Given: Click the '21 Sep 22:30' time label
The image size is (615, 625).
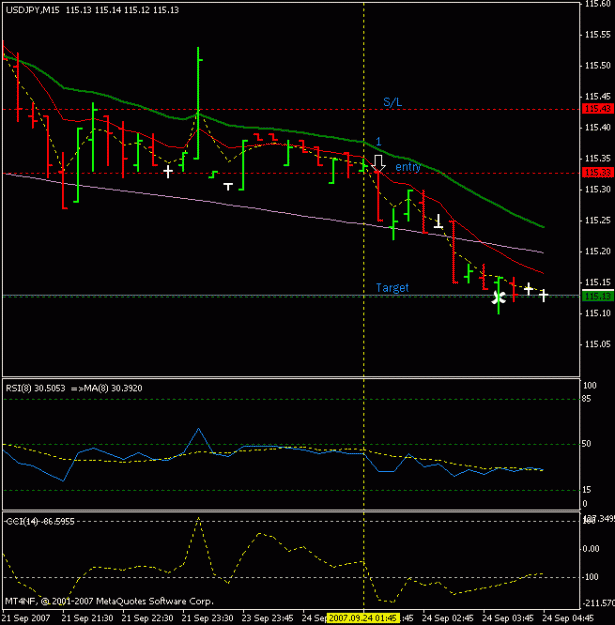Looking at the screenshot, I should tap(147, 618).
